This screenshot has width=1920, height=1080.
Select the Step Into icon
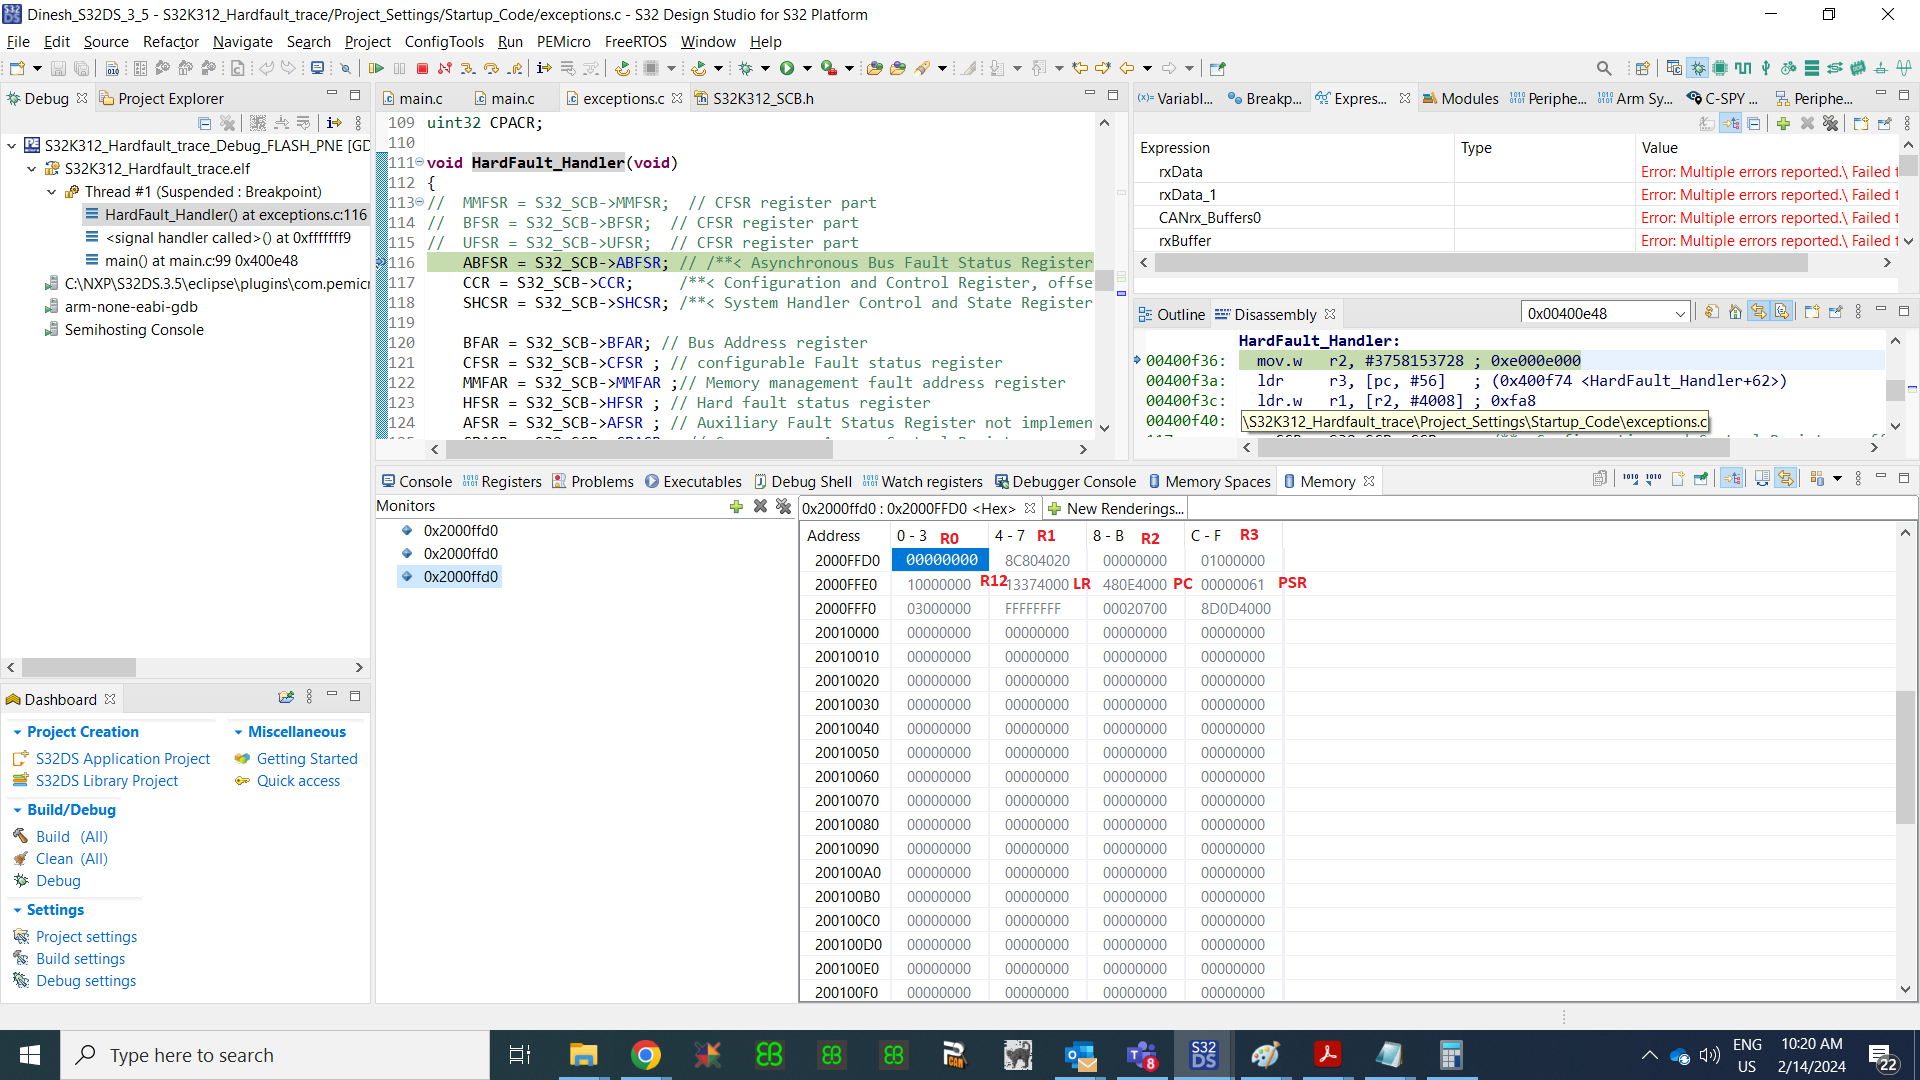[x=468, y=67]
